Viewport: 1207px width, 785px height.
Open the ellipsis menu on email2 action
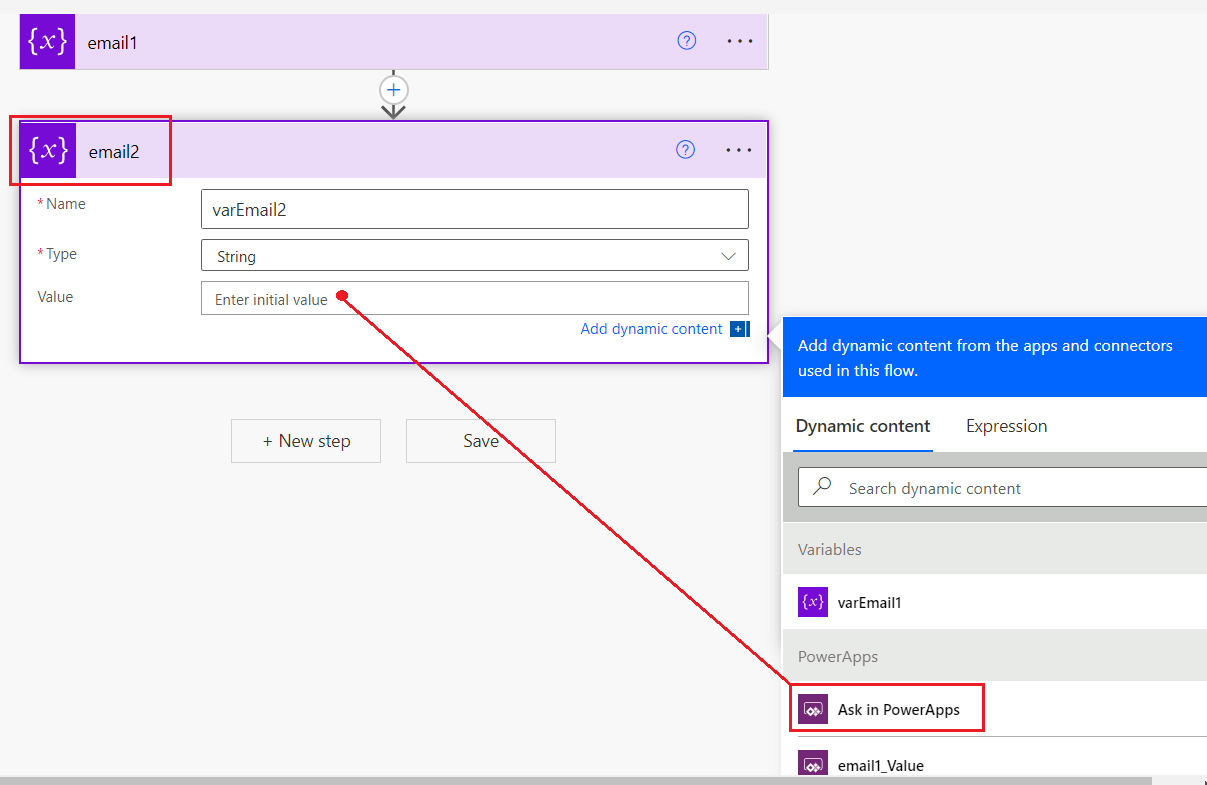coord(739,150)
